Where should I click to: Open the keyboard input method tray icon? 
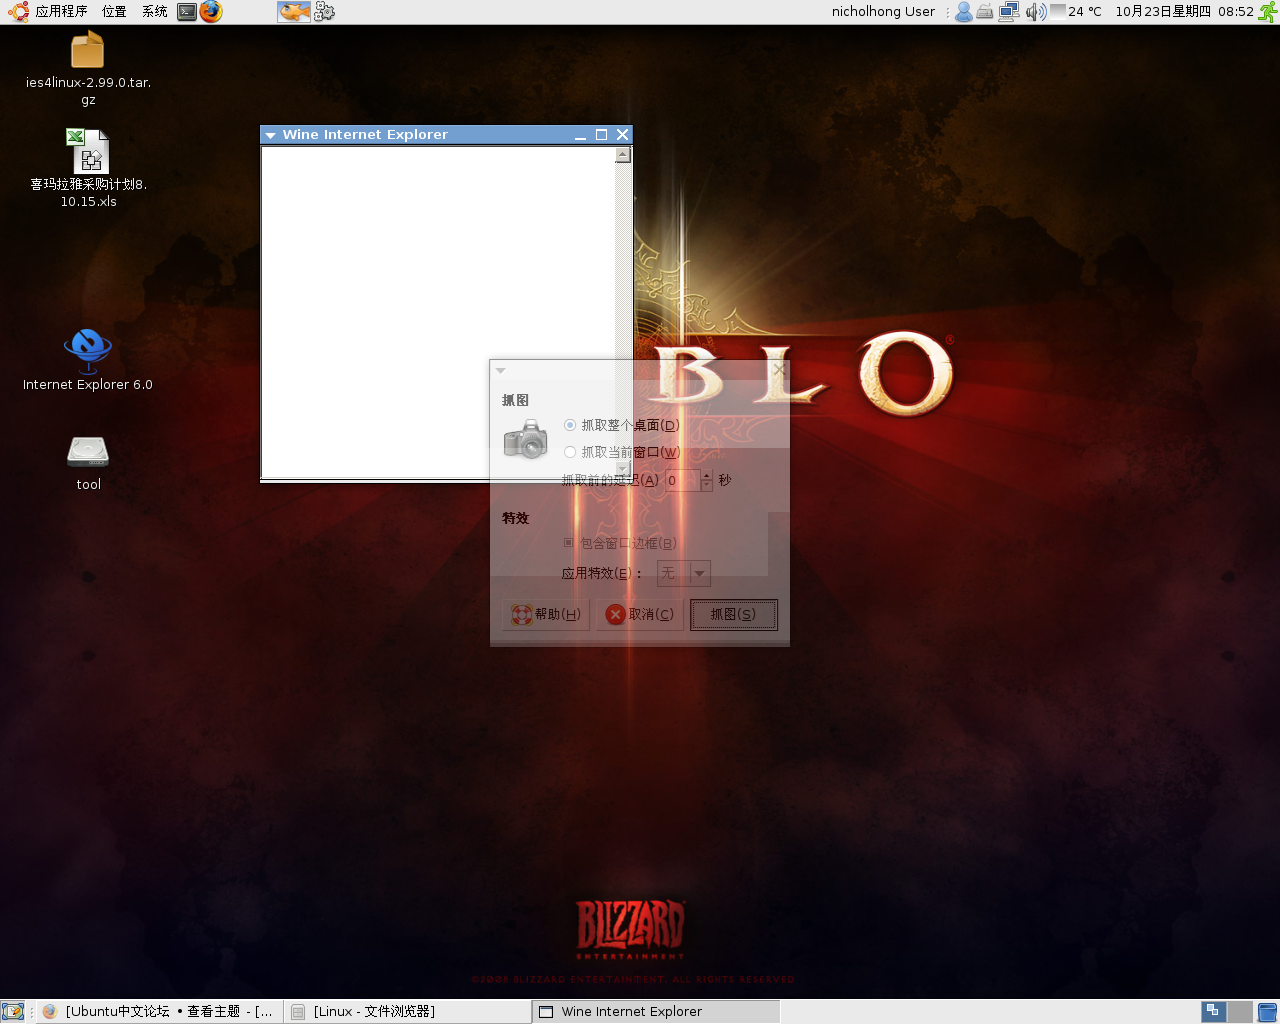pyautogui.click(x=986, y=12)
